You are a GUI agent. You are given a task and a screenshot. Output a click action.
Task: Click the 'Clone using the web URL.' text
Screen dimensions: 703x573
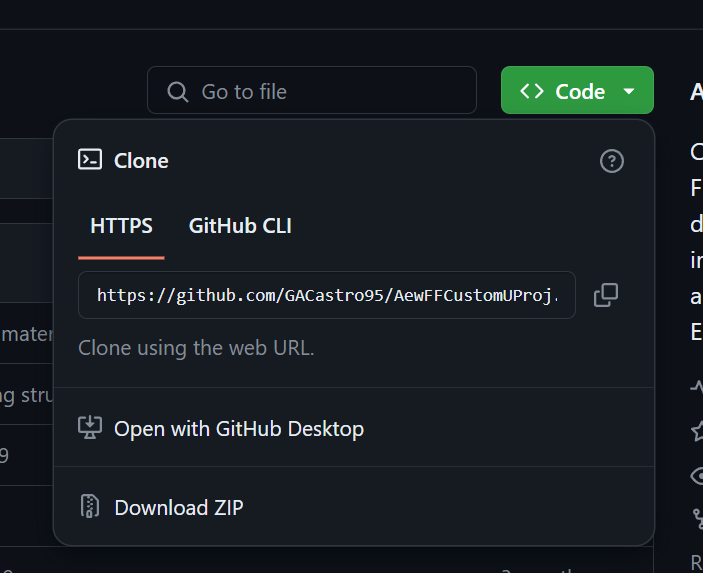pos(196,348)
